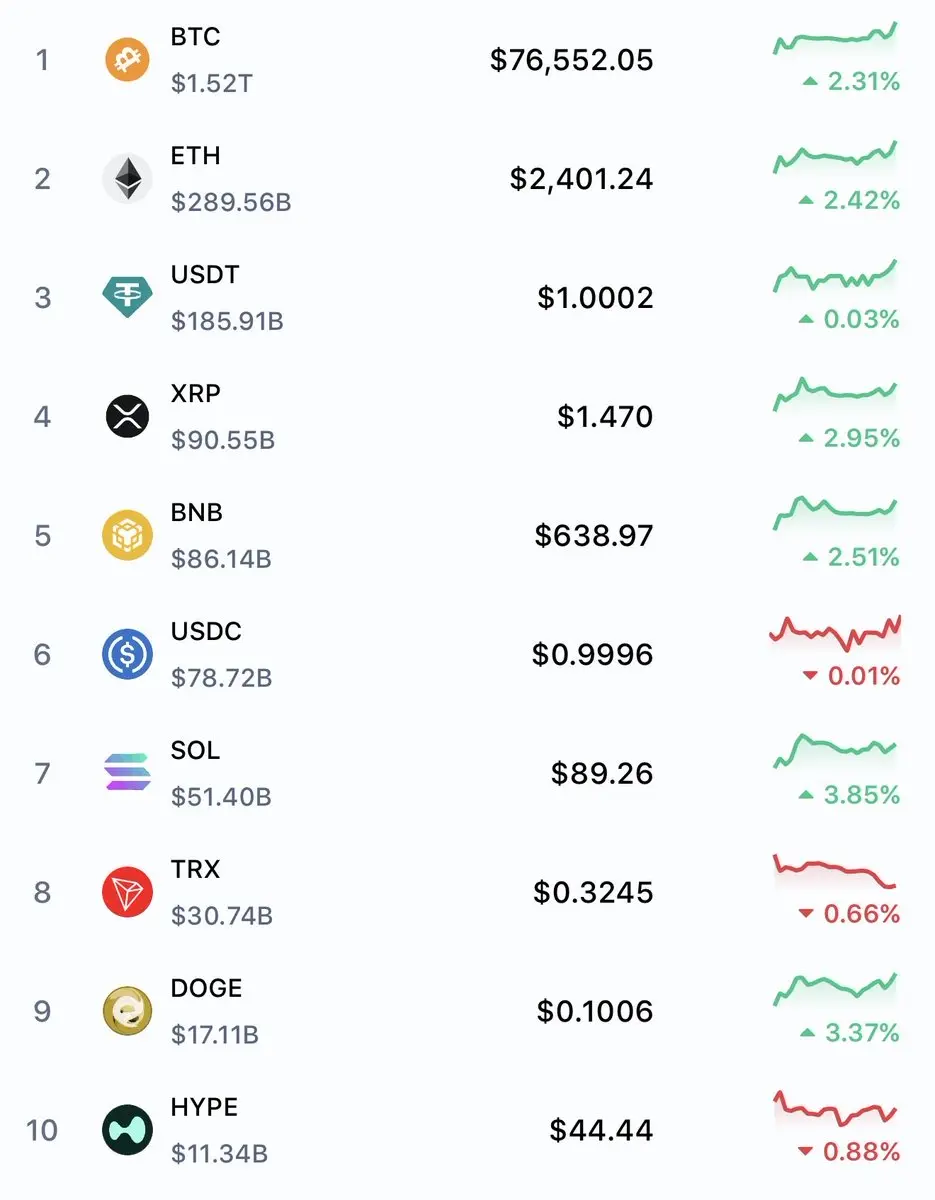935x1200 pixels.
Task: Click the DOGE 3.37% change indicator
Action: (849, 1033)
